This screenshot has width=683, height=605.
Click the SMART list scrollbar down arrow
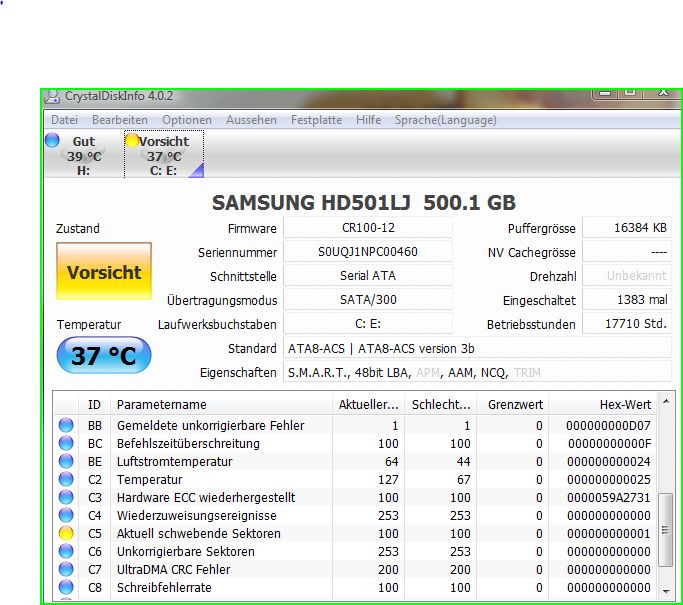pos(666,591)
